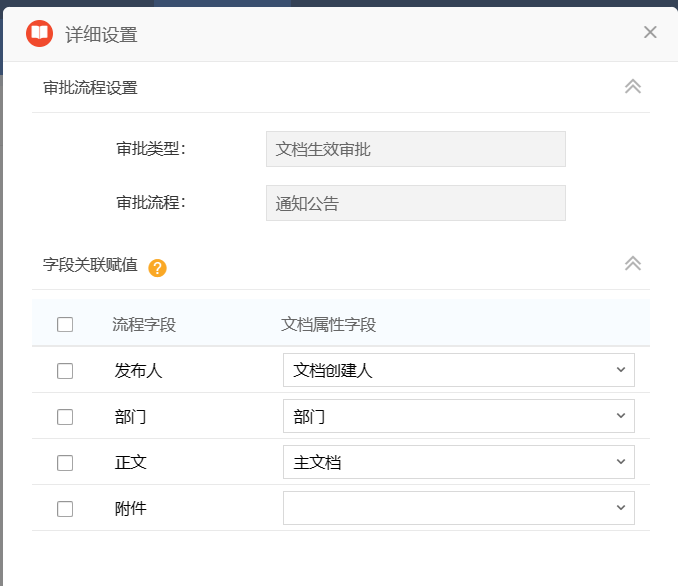Check the 部门 row checkbox
Screen dimensions: 678x586
tap(65, 417)
